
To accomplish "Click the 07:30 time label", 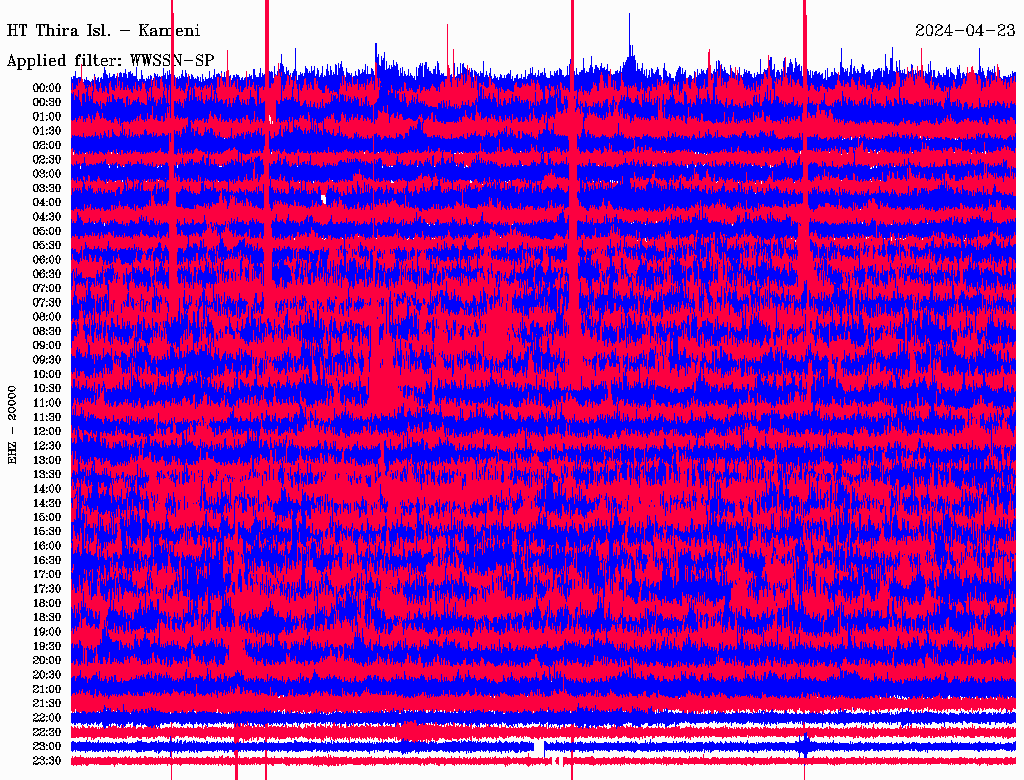I will pos(47,303).
